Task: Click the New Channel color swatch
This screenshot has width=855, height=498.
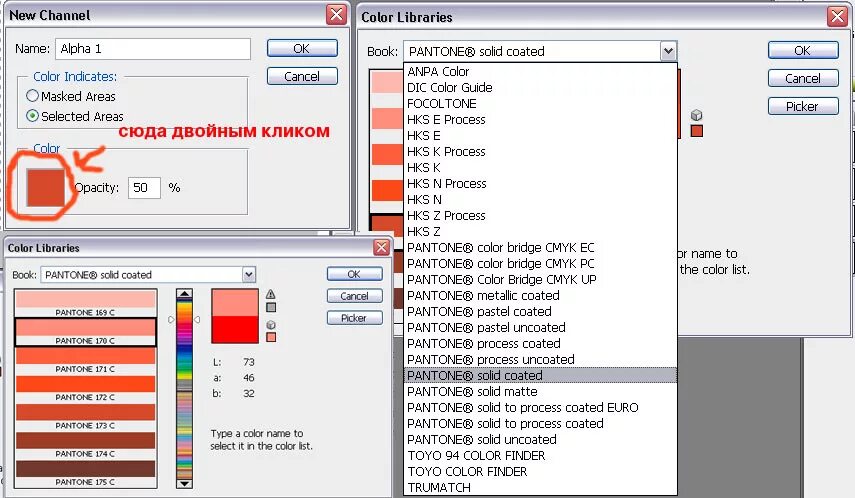Action: 46,188
